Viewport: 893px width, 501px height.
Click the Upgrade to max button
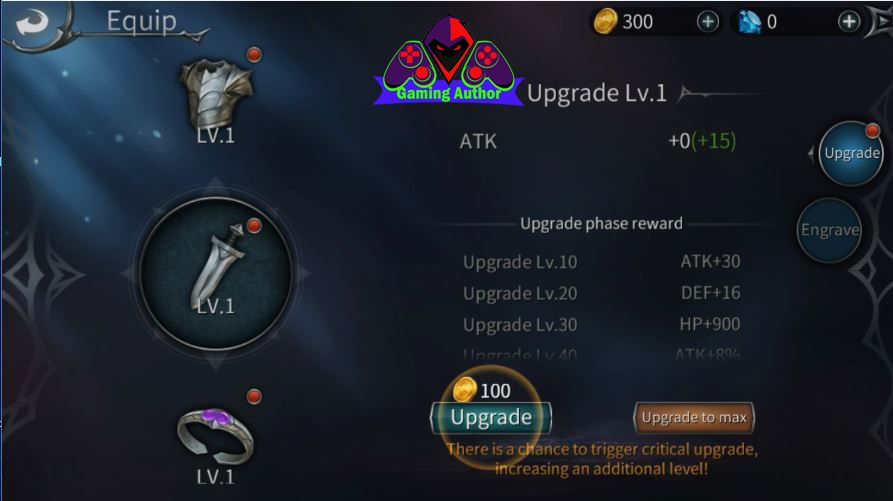(694, 417)
